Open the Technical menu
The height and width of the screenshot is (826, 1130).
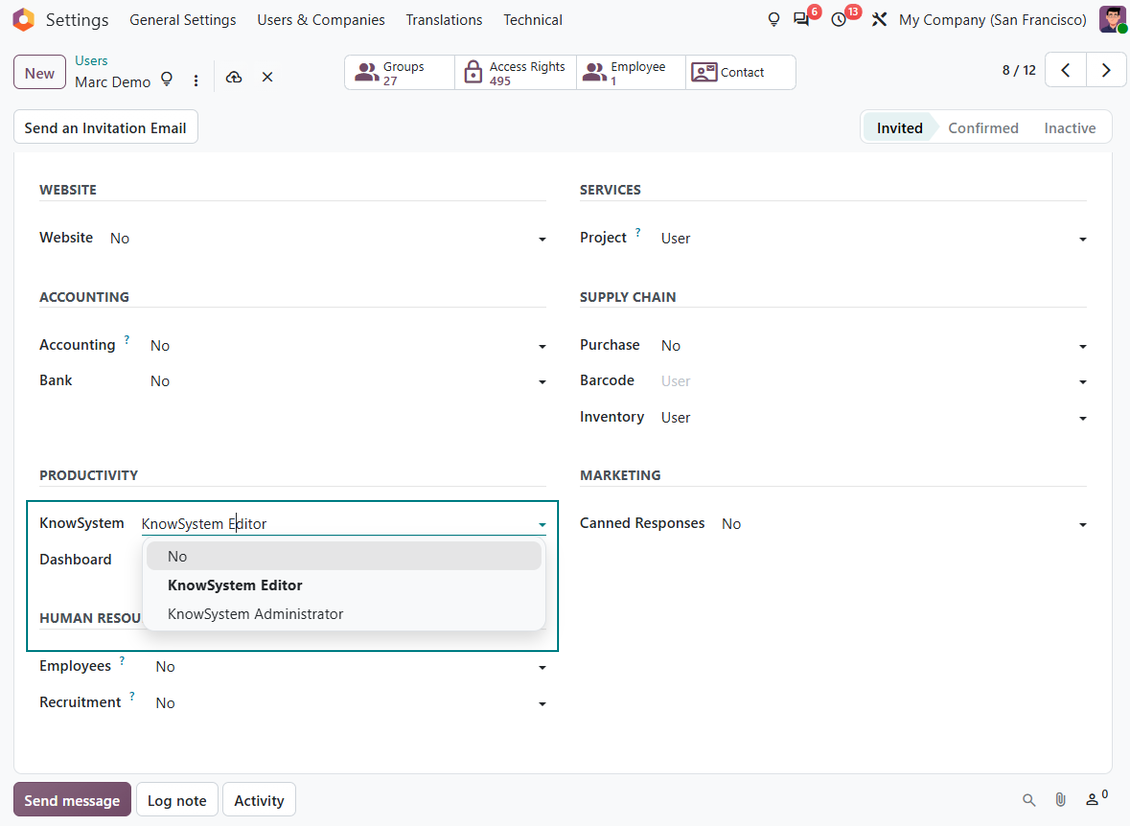[533, 19]
